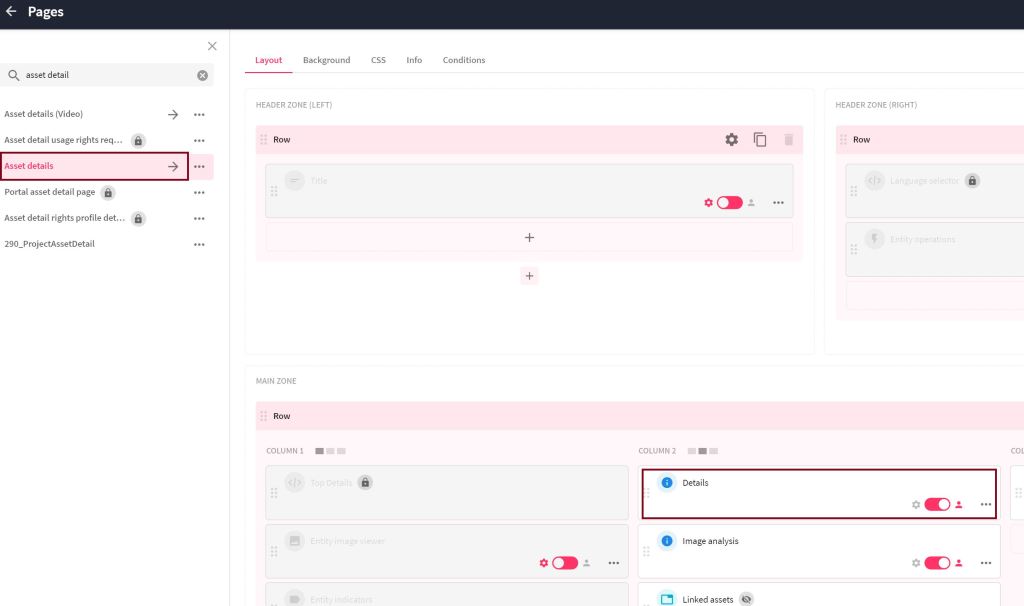Click permissions user icon on Details component
Viewport: 1024px width, 606px height.
pos(959,505)
